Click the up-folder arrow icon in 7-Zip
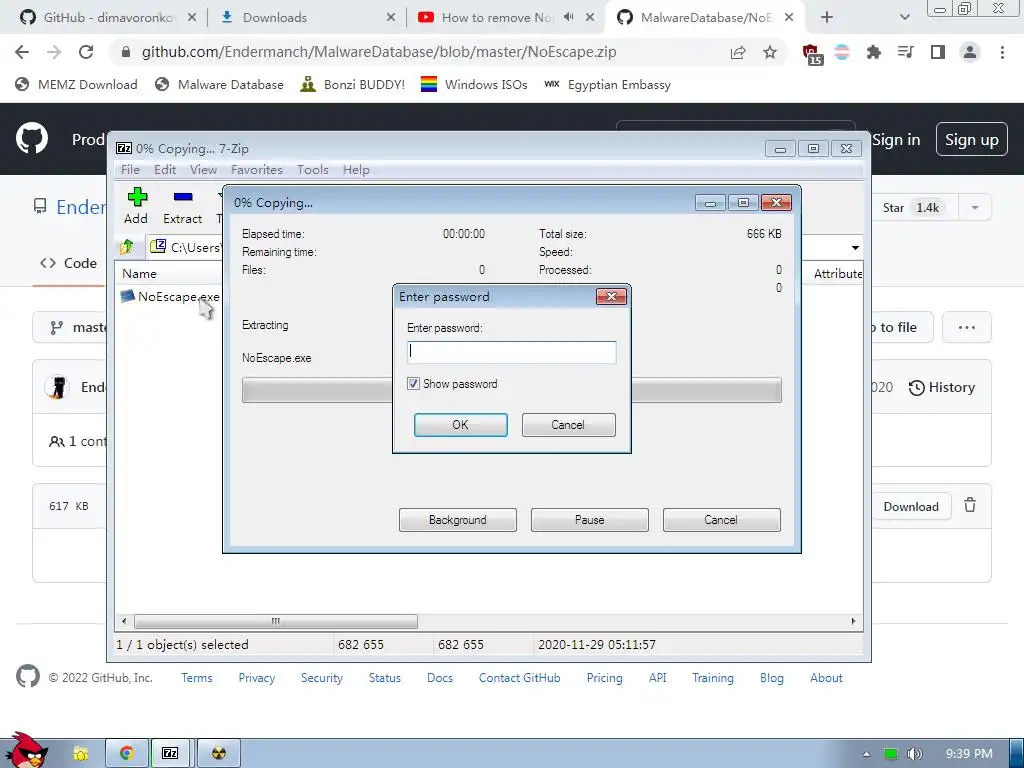Viewport: 1024px width, 768px height. tap(127, 246)
